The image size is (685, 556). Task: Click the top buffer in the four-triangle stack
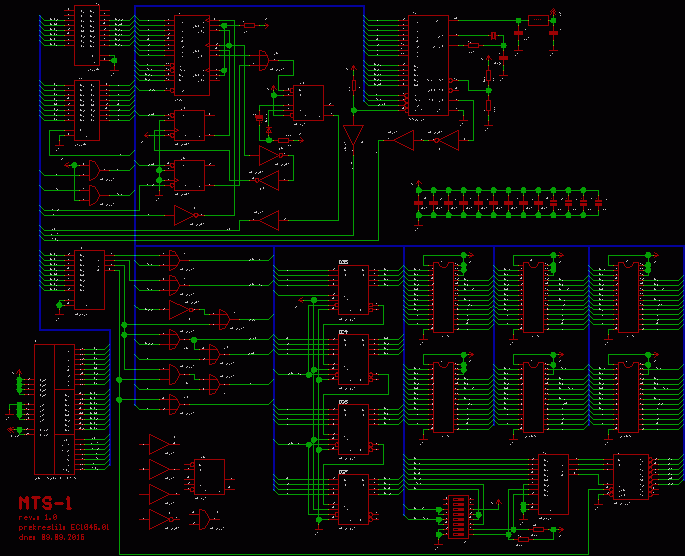click(160, 444)
